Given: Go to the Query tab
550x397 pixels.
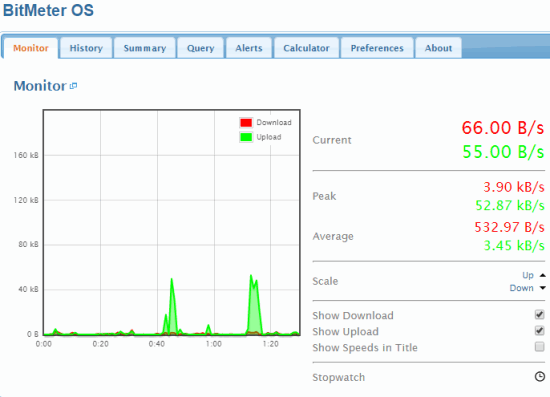Looking at the screenshot, I should 201,48.
